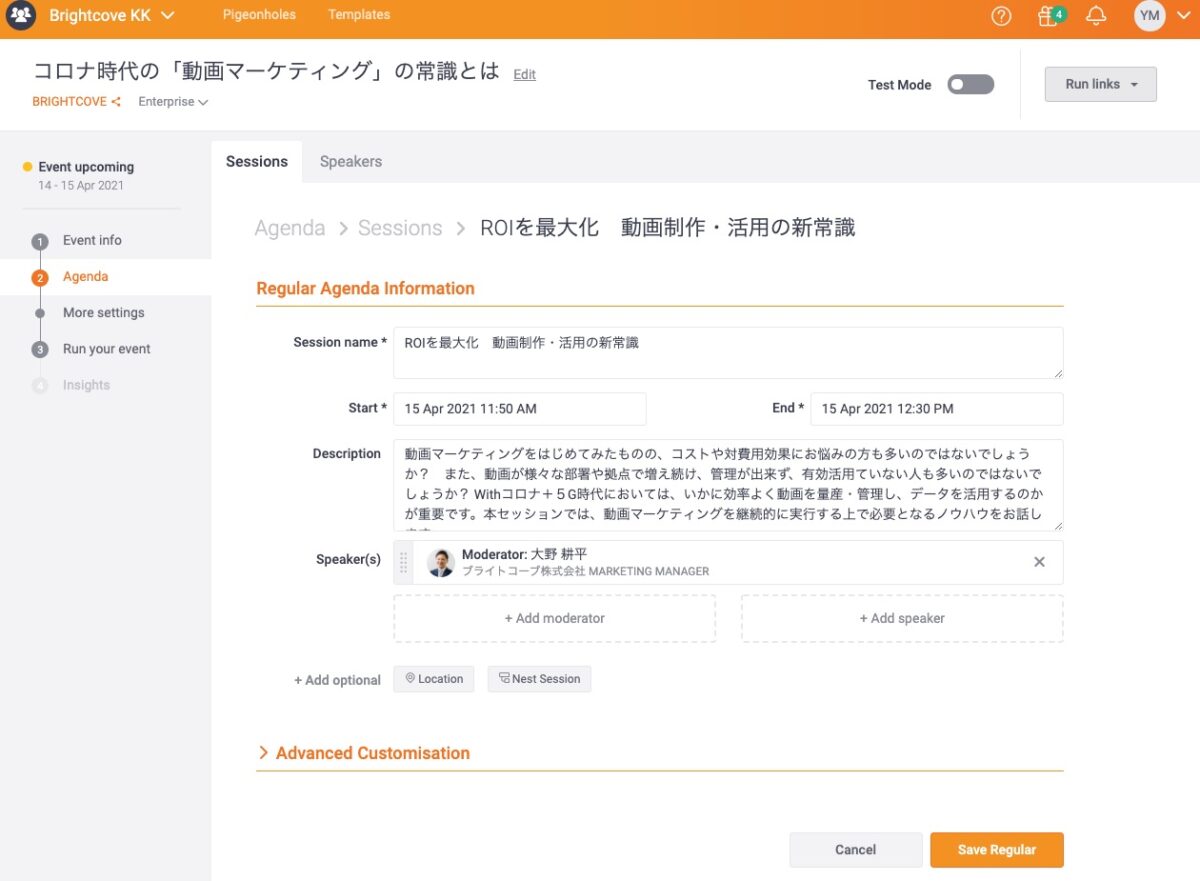This screenshot has height=881, width=1200.
Task: Open the Templates menu item
Action: (359, 15)
